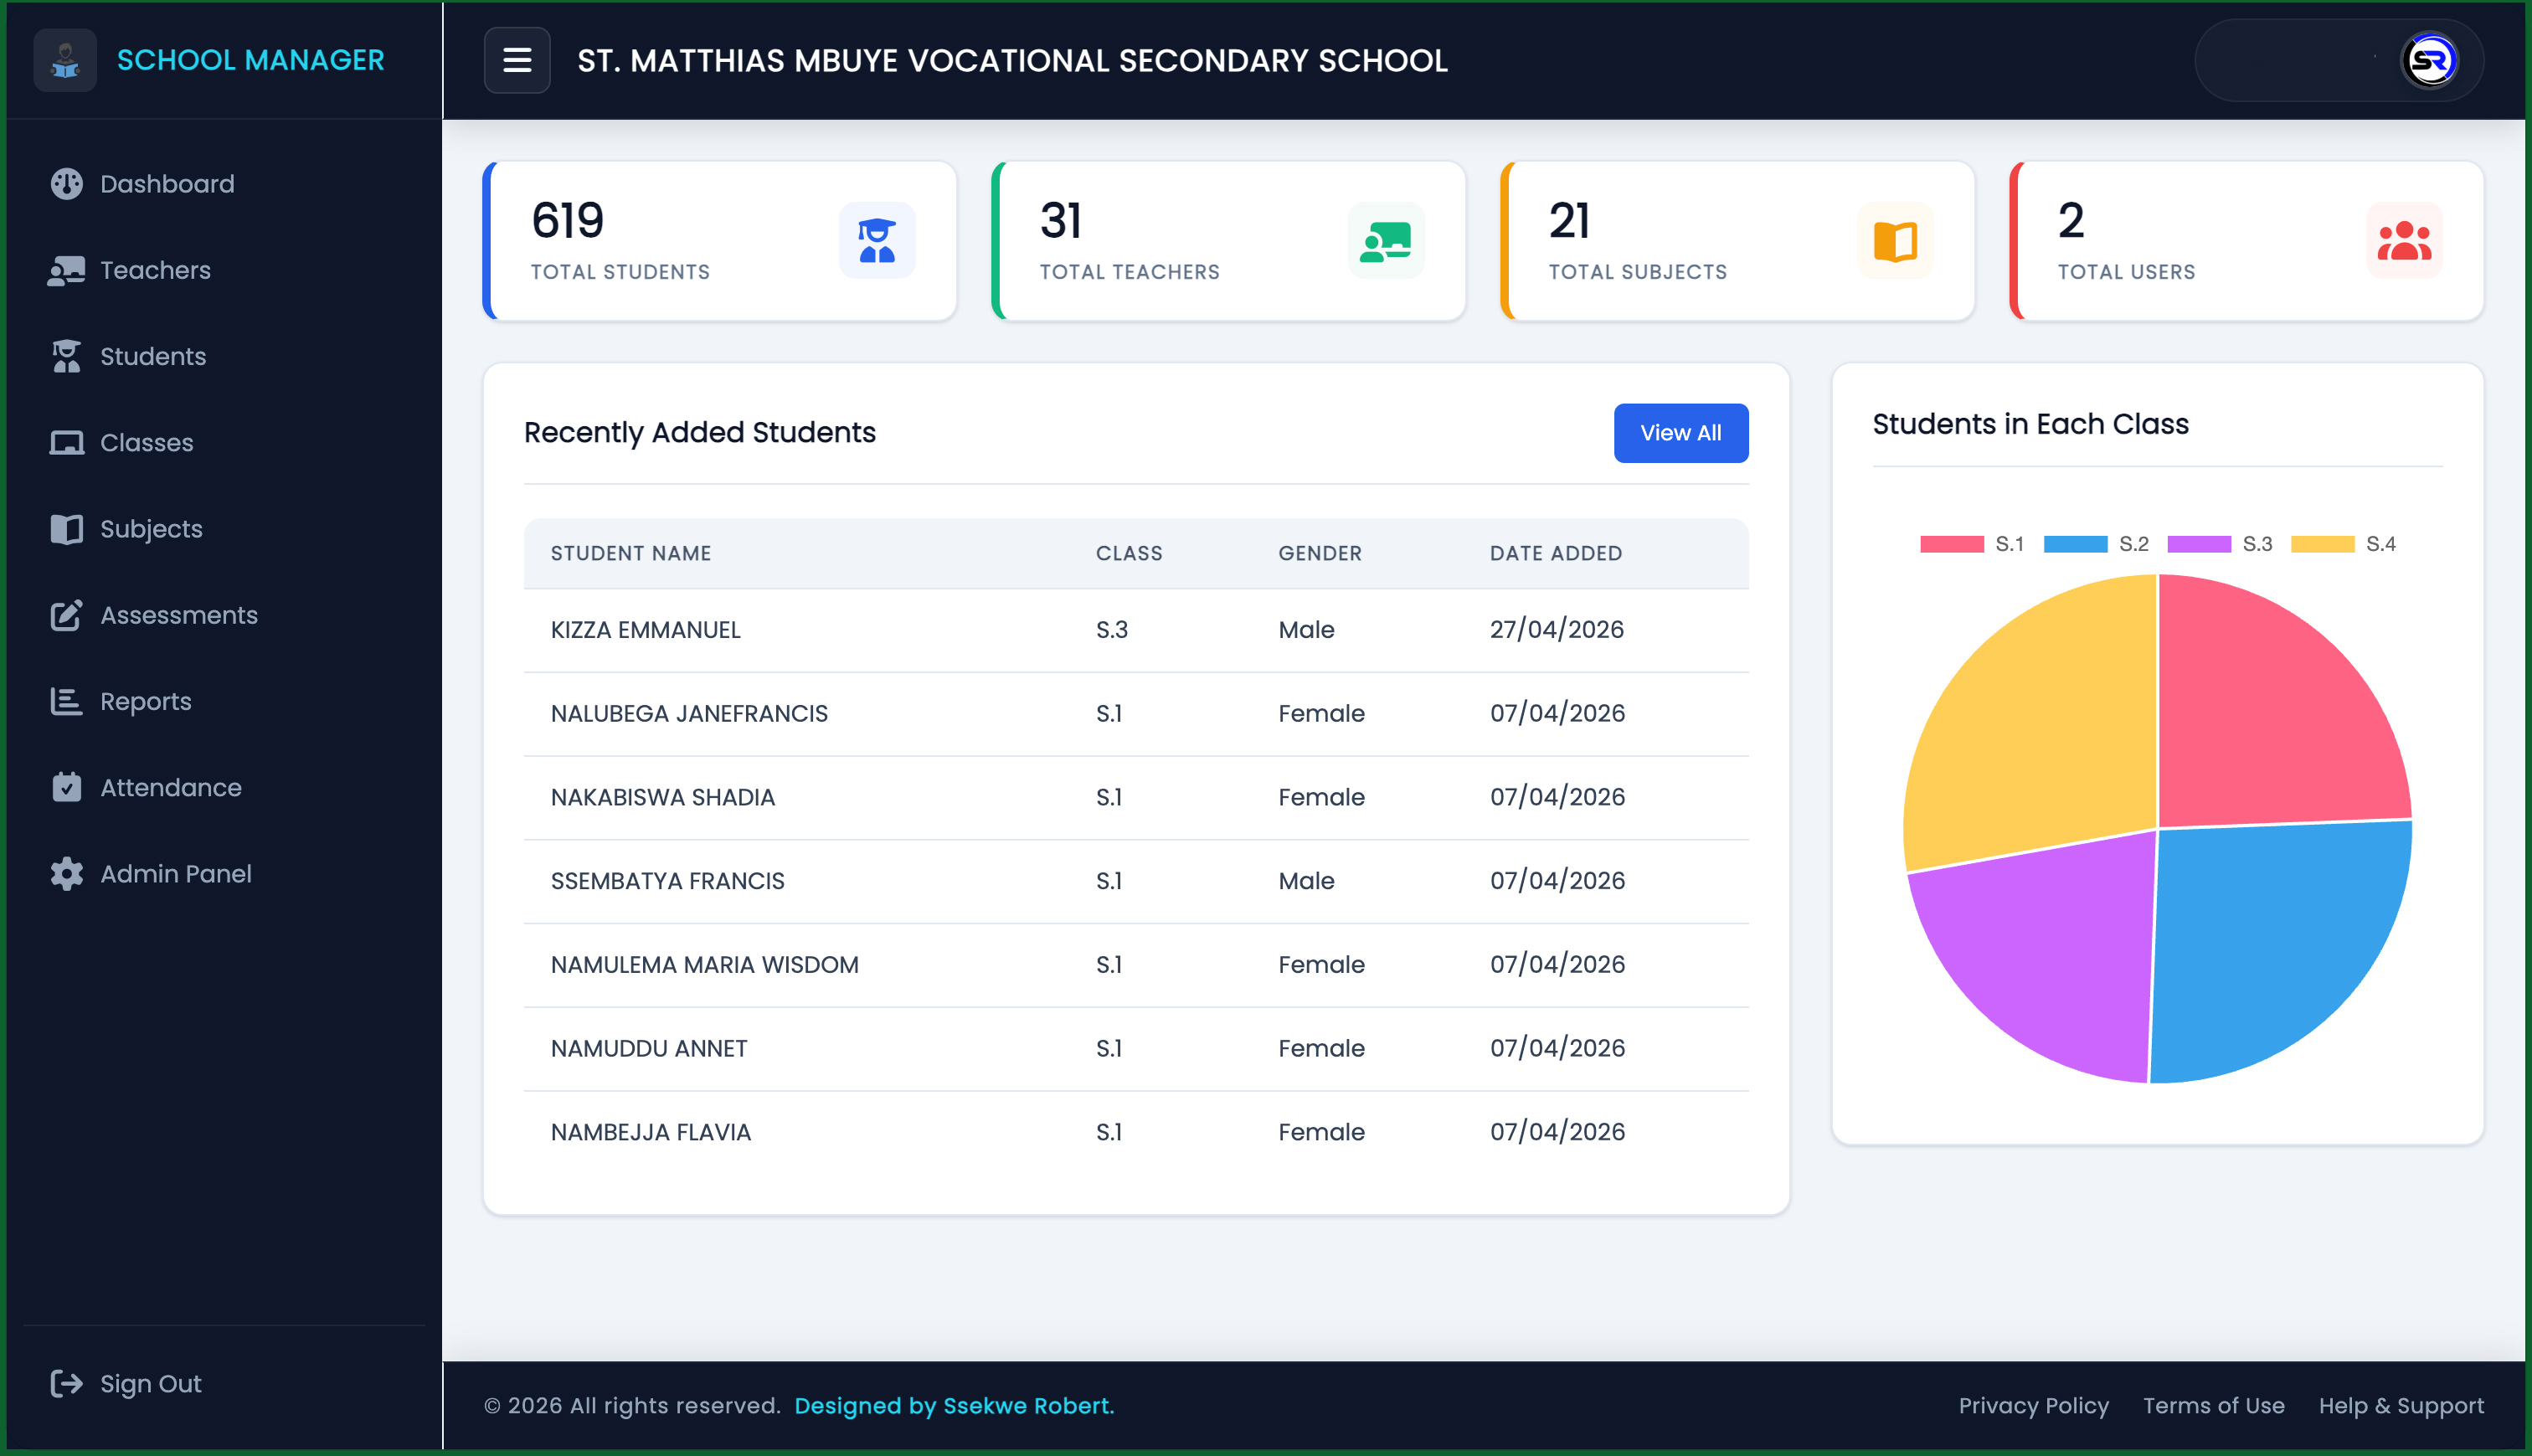Image resolution: width=2532 pixels, height=1456 pixels.
Task: Go to the Teachers menu item
Action: (x=155, y=270)
